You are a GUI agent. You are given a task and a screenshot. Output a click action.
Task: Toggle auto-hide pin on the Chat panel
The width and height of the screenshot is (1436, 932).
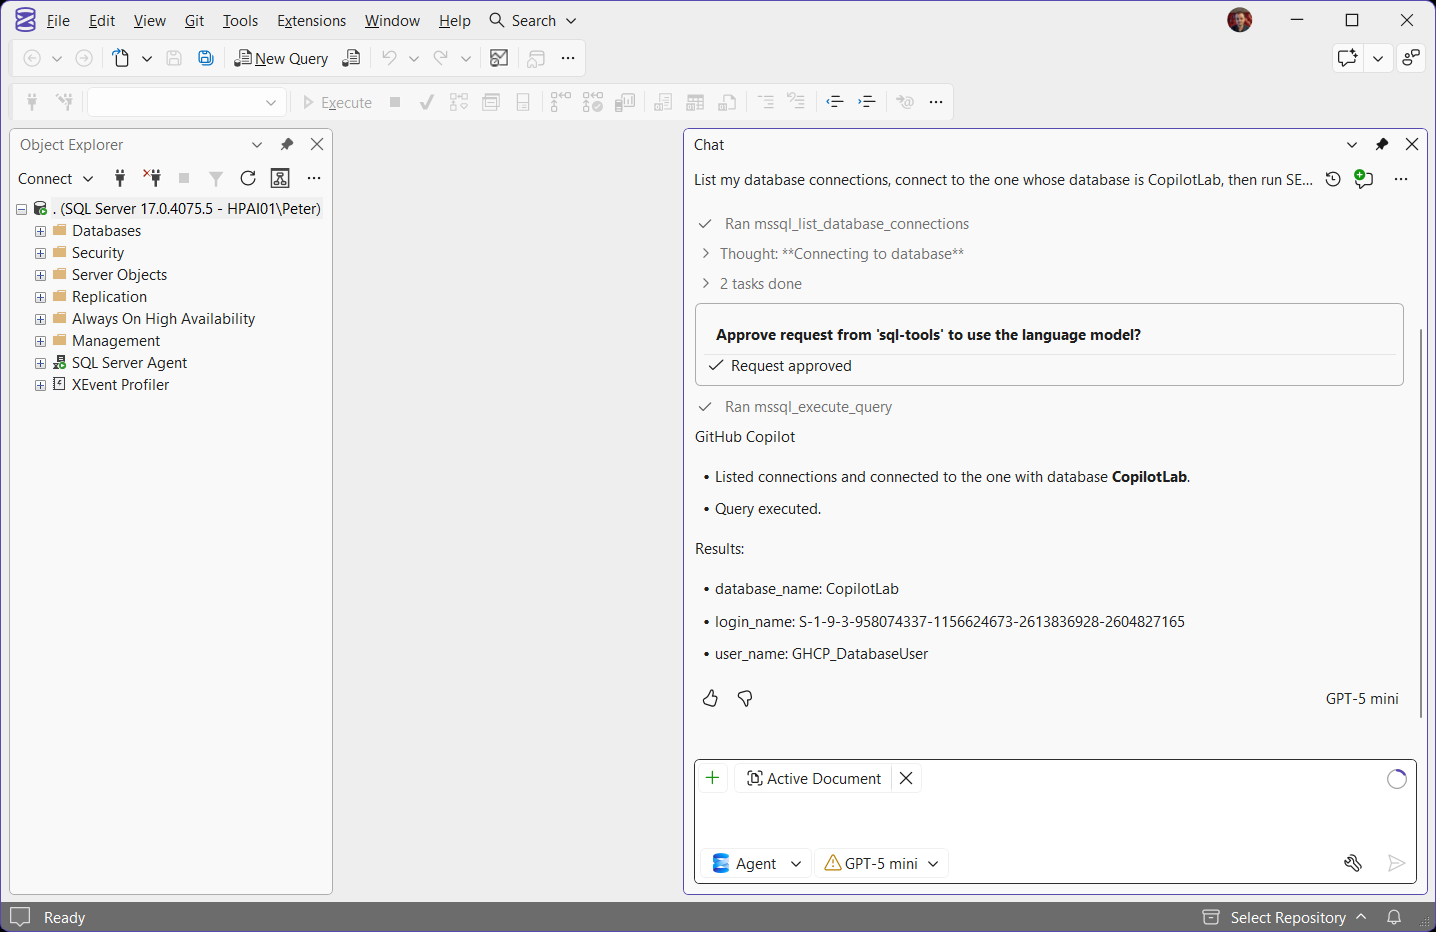[x=1382, y=144]
